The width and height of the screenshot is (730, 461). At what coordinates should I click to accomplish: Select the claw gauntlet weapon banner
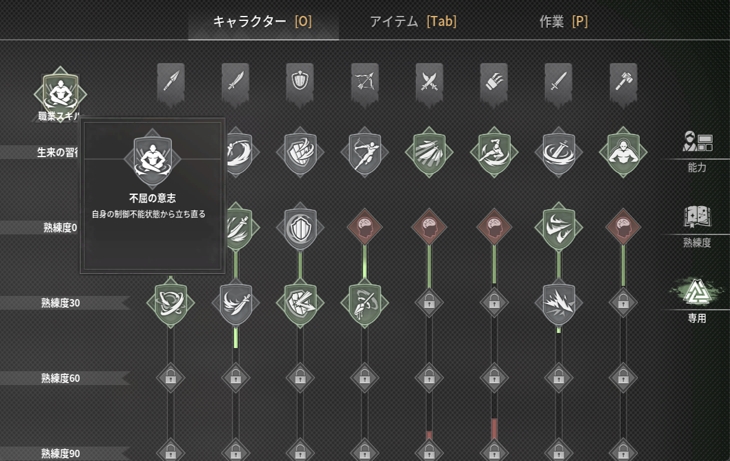[493, 84]
